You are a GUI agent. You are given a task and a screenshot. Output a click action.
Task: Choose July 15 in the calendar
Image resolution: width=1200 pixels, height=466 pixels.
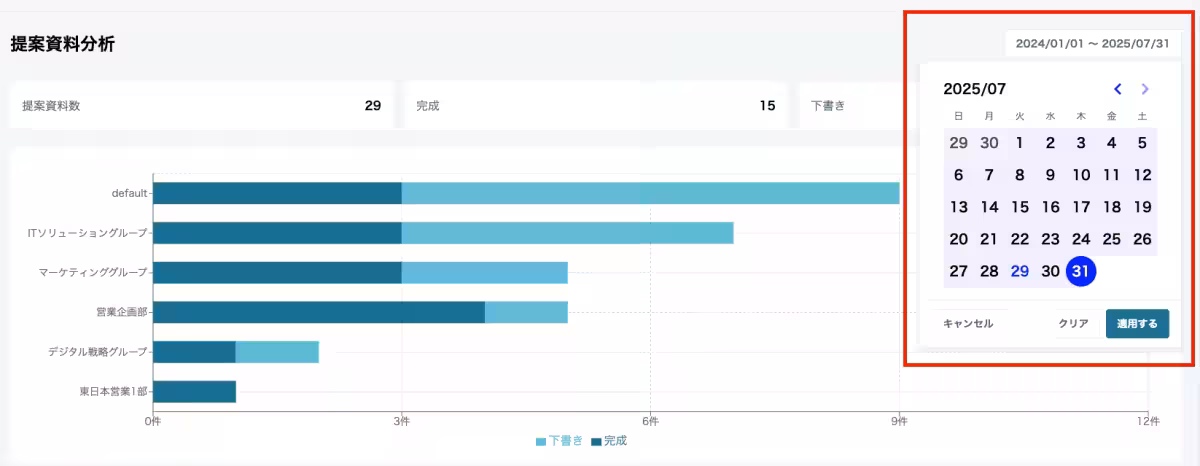(x=1020, y=207)
